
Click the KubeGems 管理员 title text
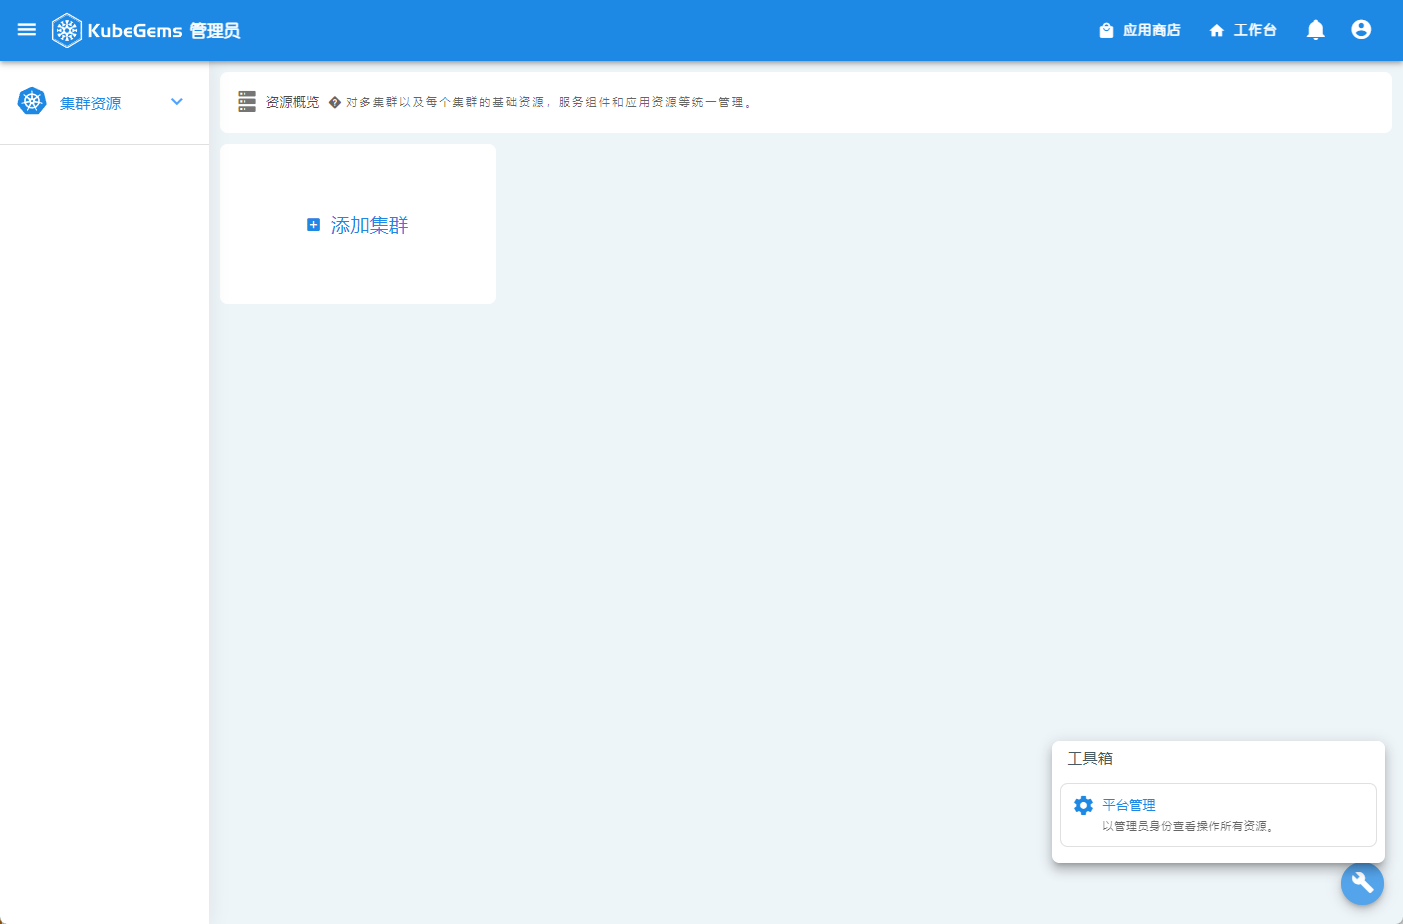tap(164, 31)
